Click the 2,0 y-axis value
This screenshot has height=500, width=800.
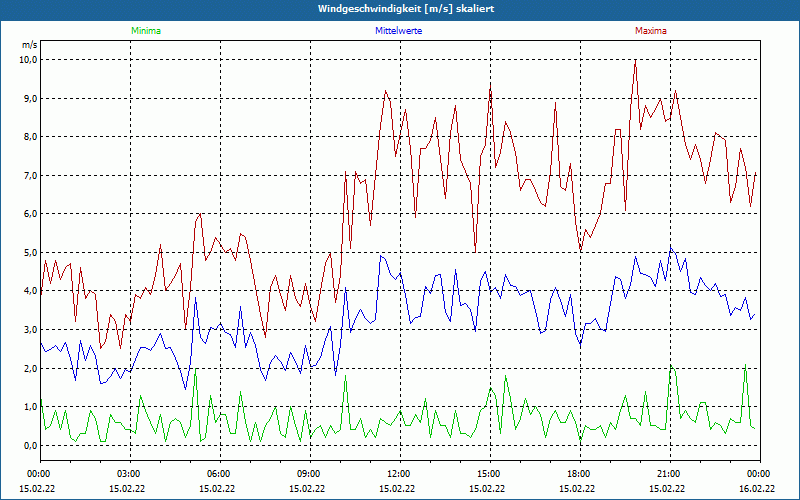coord(31,368)
